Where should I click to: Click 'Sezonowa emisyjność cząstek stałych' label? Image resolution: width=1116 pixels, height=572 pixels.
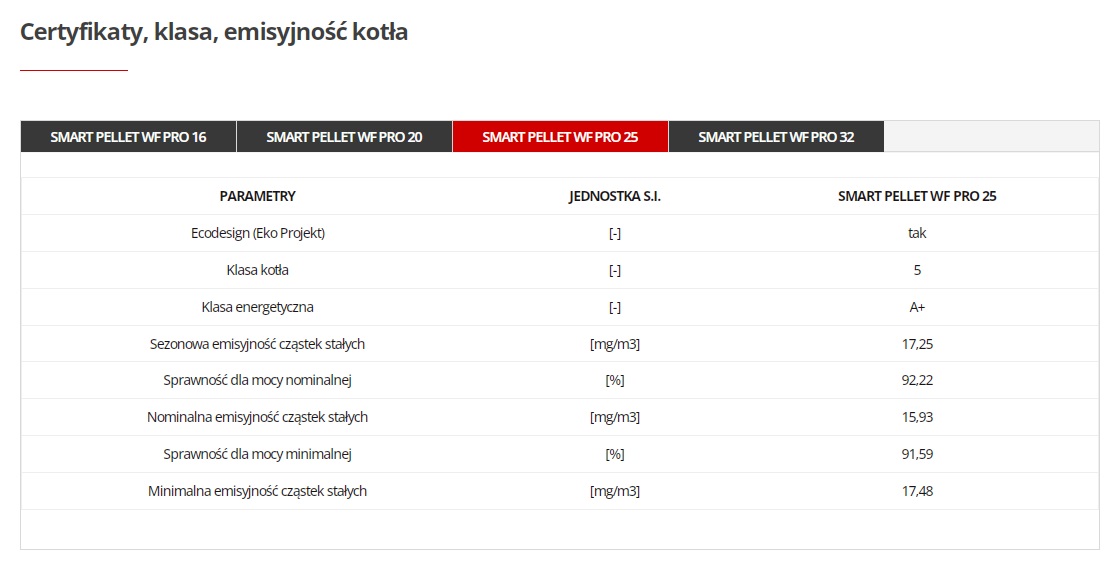[257, 344]
